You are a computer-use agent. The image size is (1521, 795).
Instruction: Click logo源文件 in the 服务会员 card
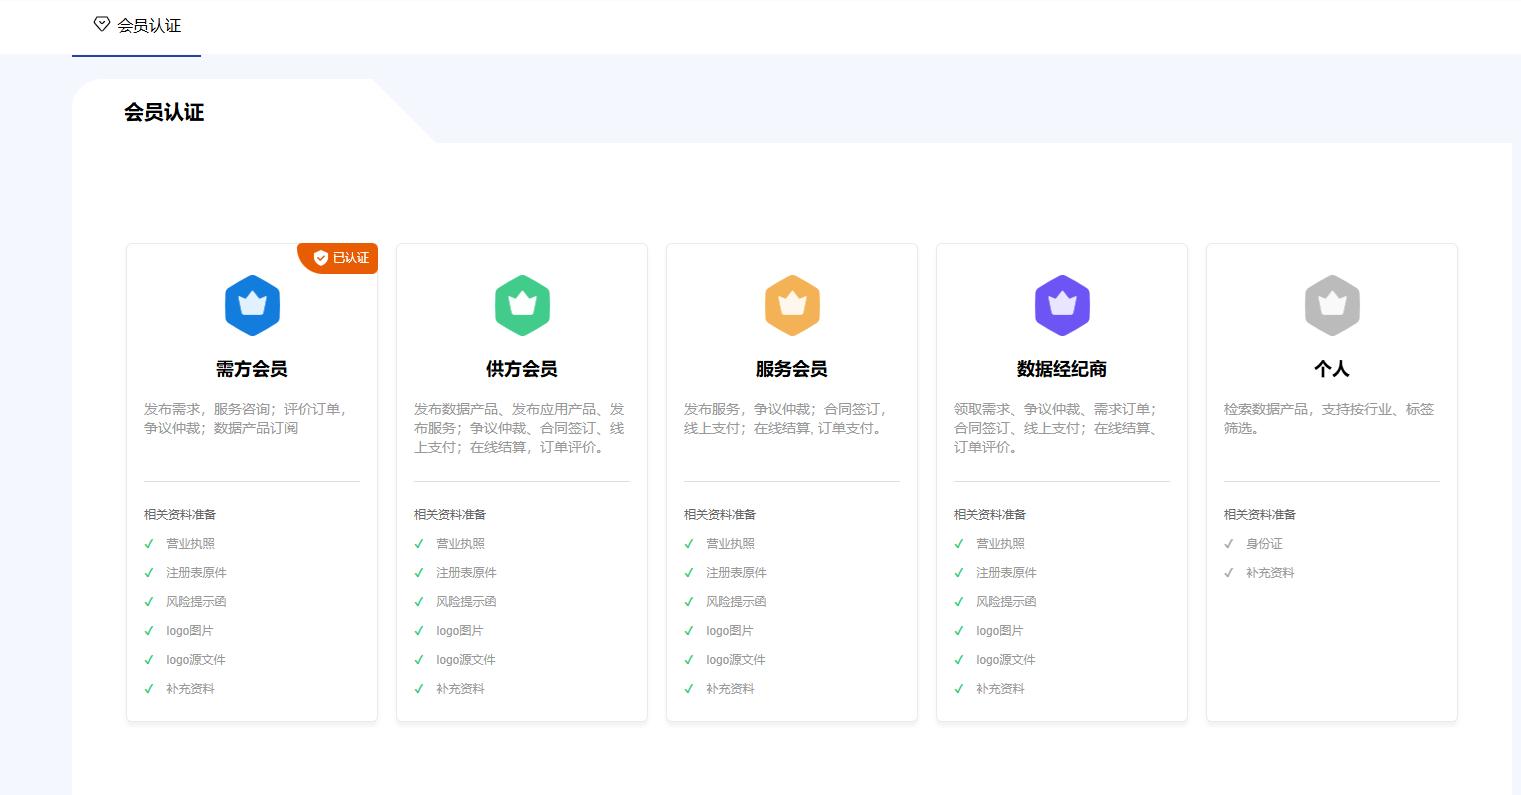(x=735, y=660)
